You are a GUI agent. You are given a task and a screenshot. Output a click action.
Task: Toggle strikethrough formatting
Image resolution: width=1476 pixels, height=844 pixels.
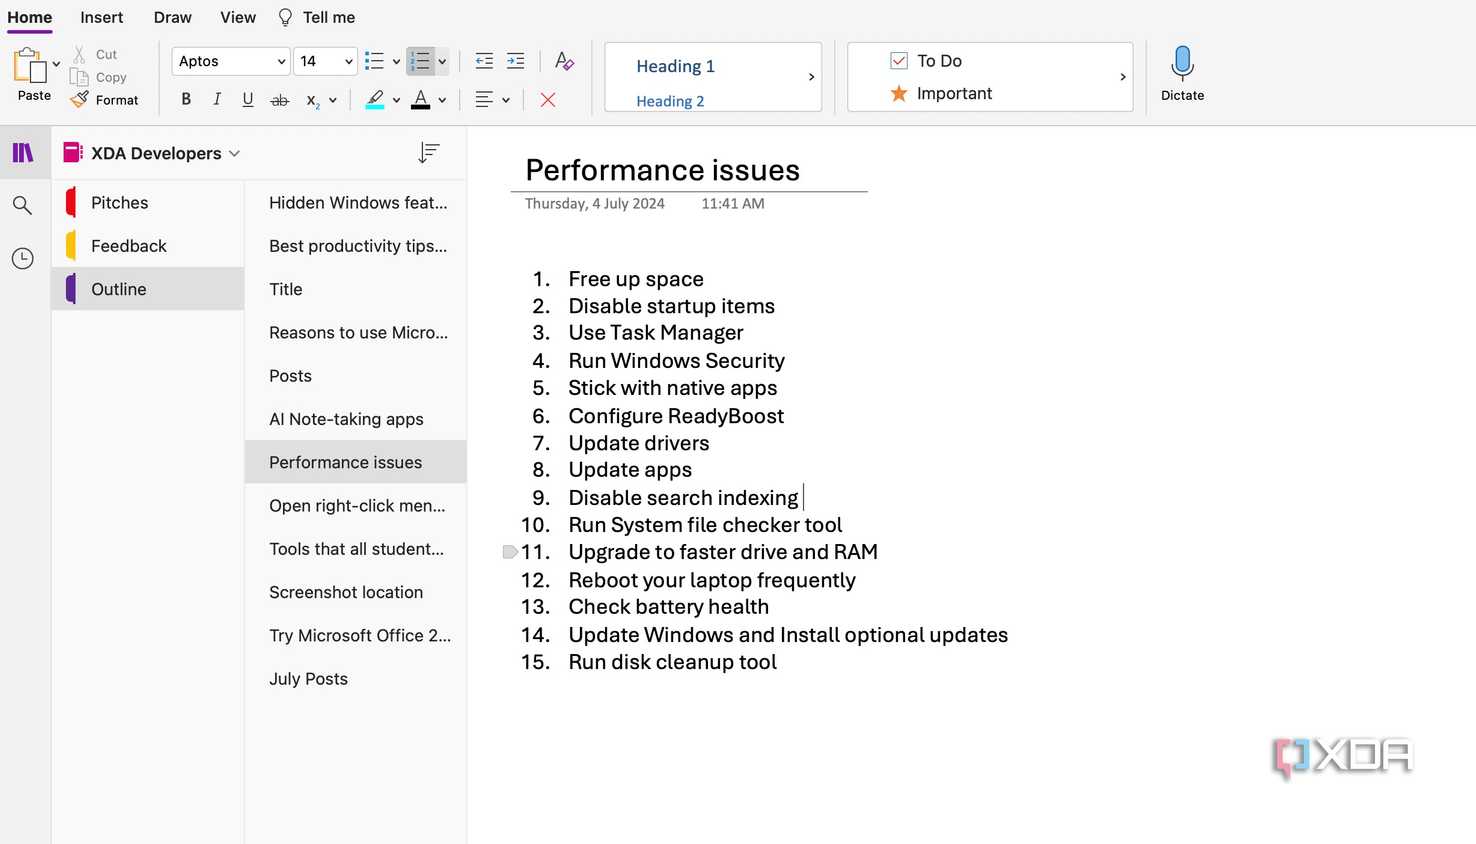pyautogui.click(x=280, y=99)
